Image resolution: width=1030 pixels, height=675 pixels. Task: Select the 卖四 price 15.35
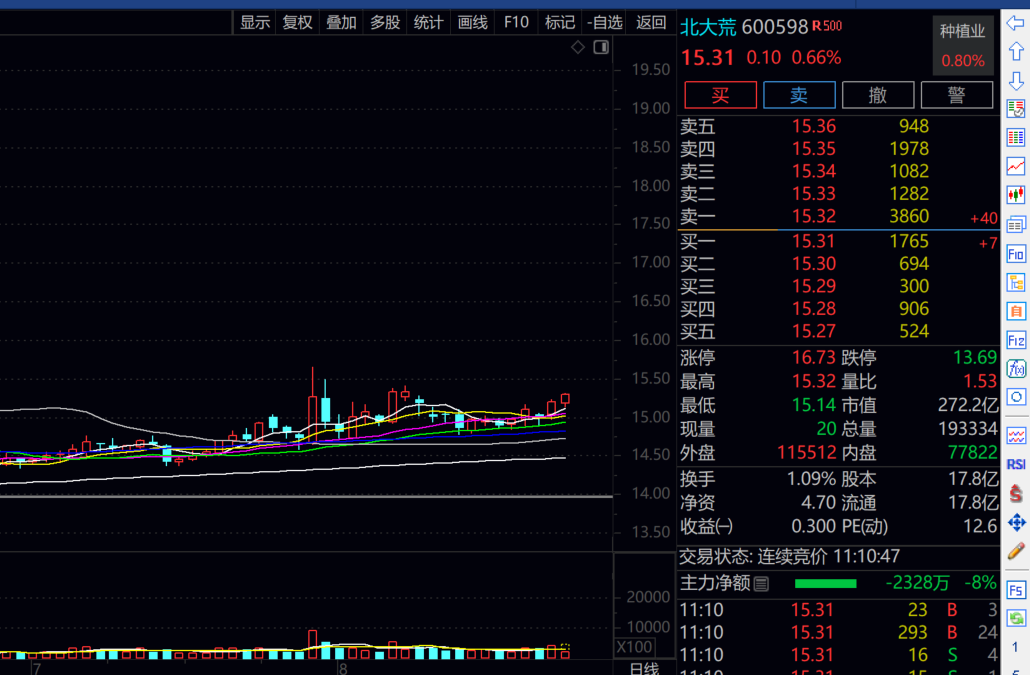click(x=813, y=148)
